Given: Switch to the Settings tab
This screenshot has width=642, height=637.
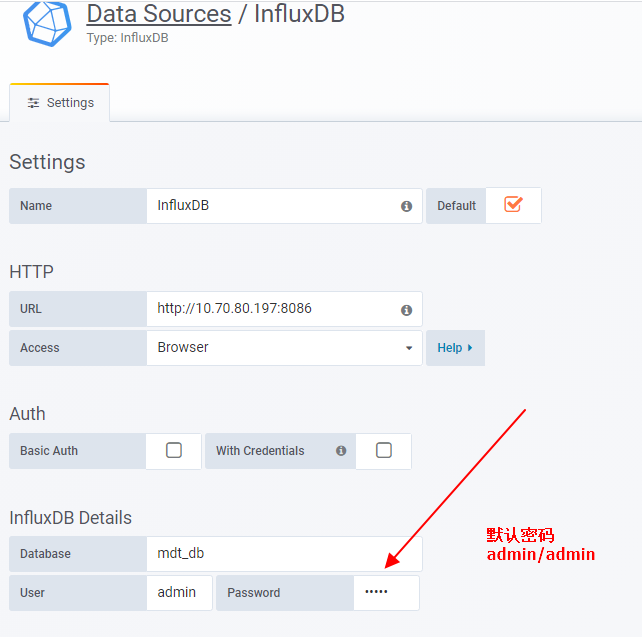Looking at the screenshot, I should (60, 103).
